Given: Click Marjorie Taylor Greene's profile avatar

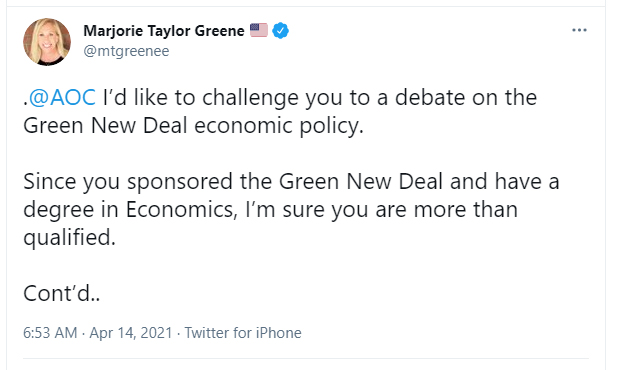Looking at the screenshot, I should pyautogui.click(x=47, y=41).
